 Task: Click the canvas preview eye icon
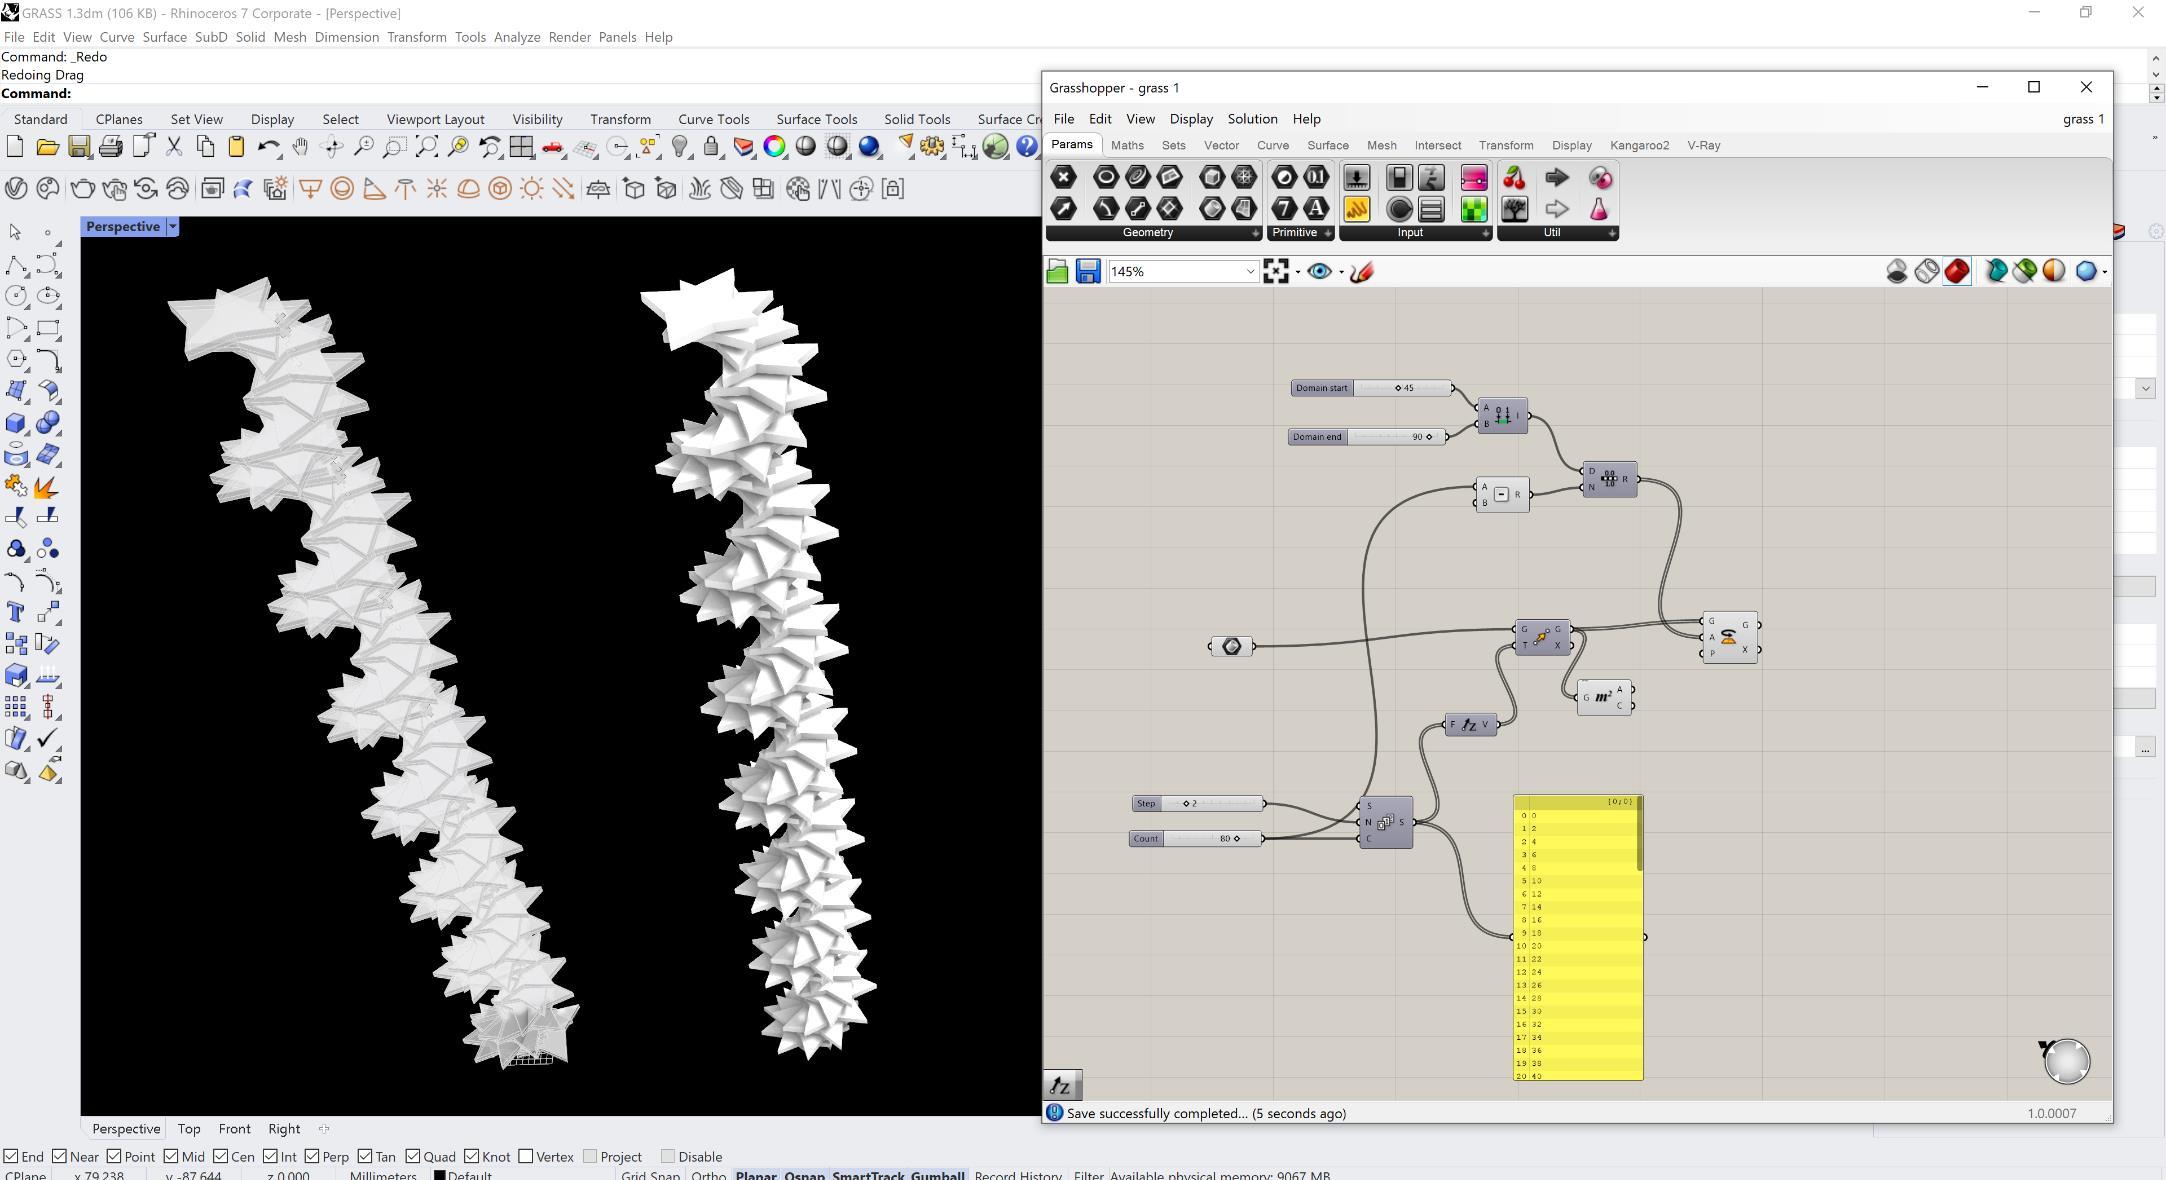[x=1319, y=271]
